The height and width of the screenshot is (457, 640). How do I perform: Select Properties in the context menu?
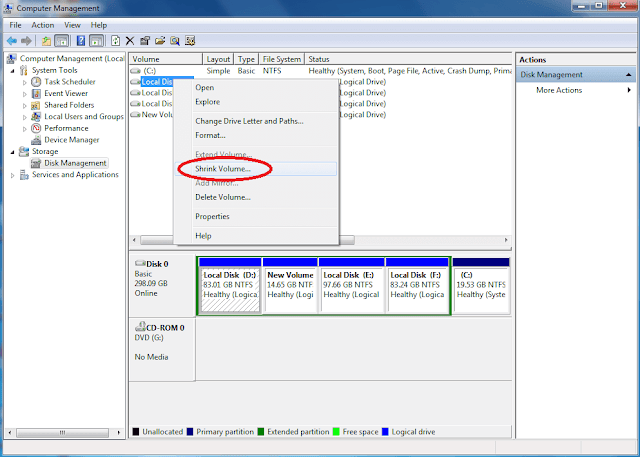[x=256, y=217]
